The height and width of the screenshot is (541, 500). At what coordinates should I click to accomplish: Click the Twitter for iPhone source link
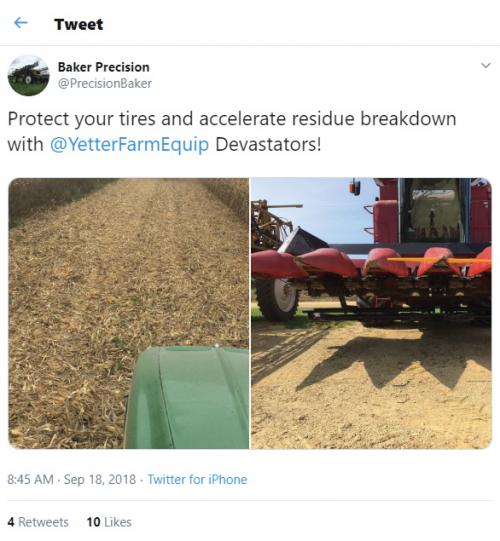tap(197, 479)
